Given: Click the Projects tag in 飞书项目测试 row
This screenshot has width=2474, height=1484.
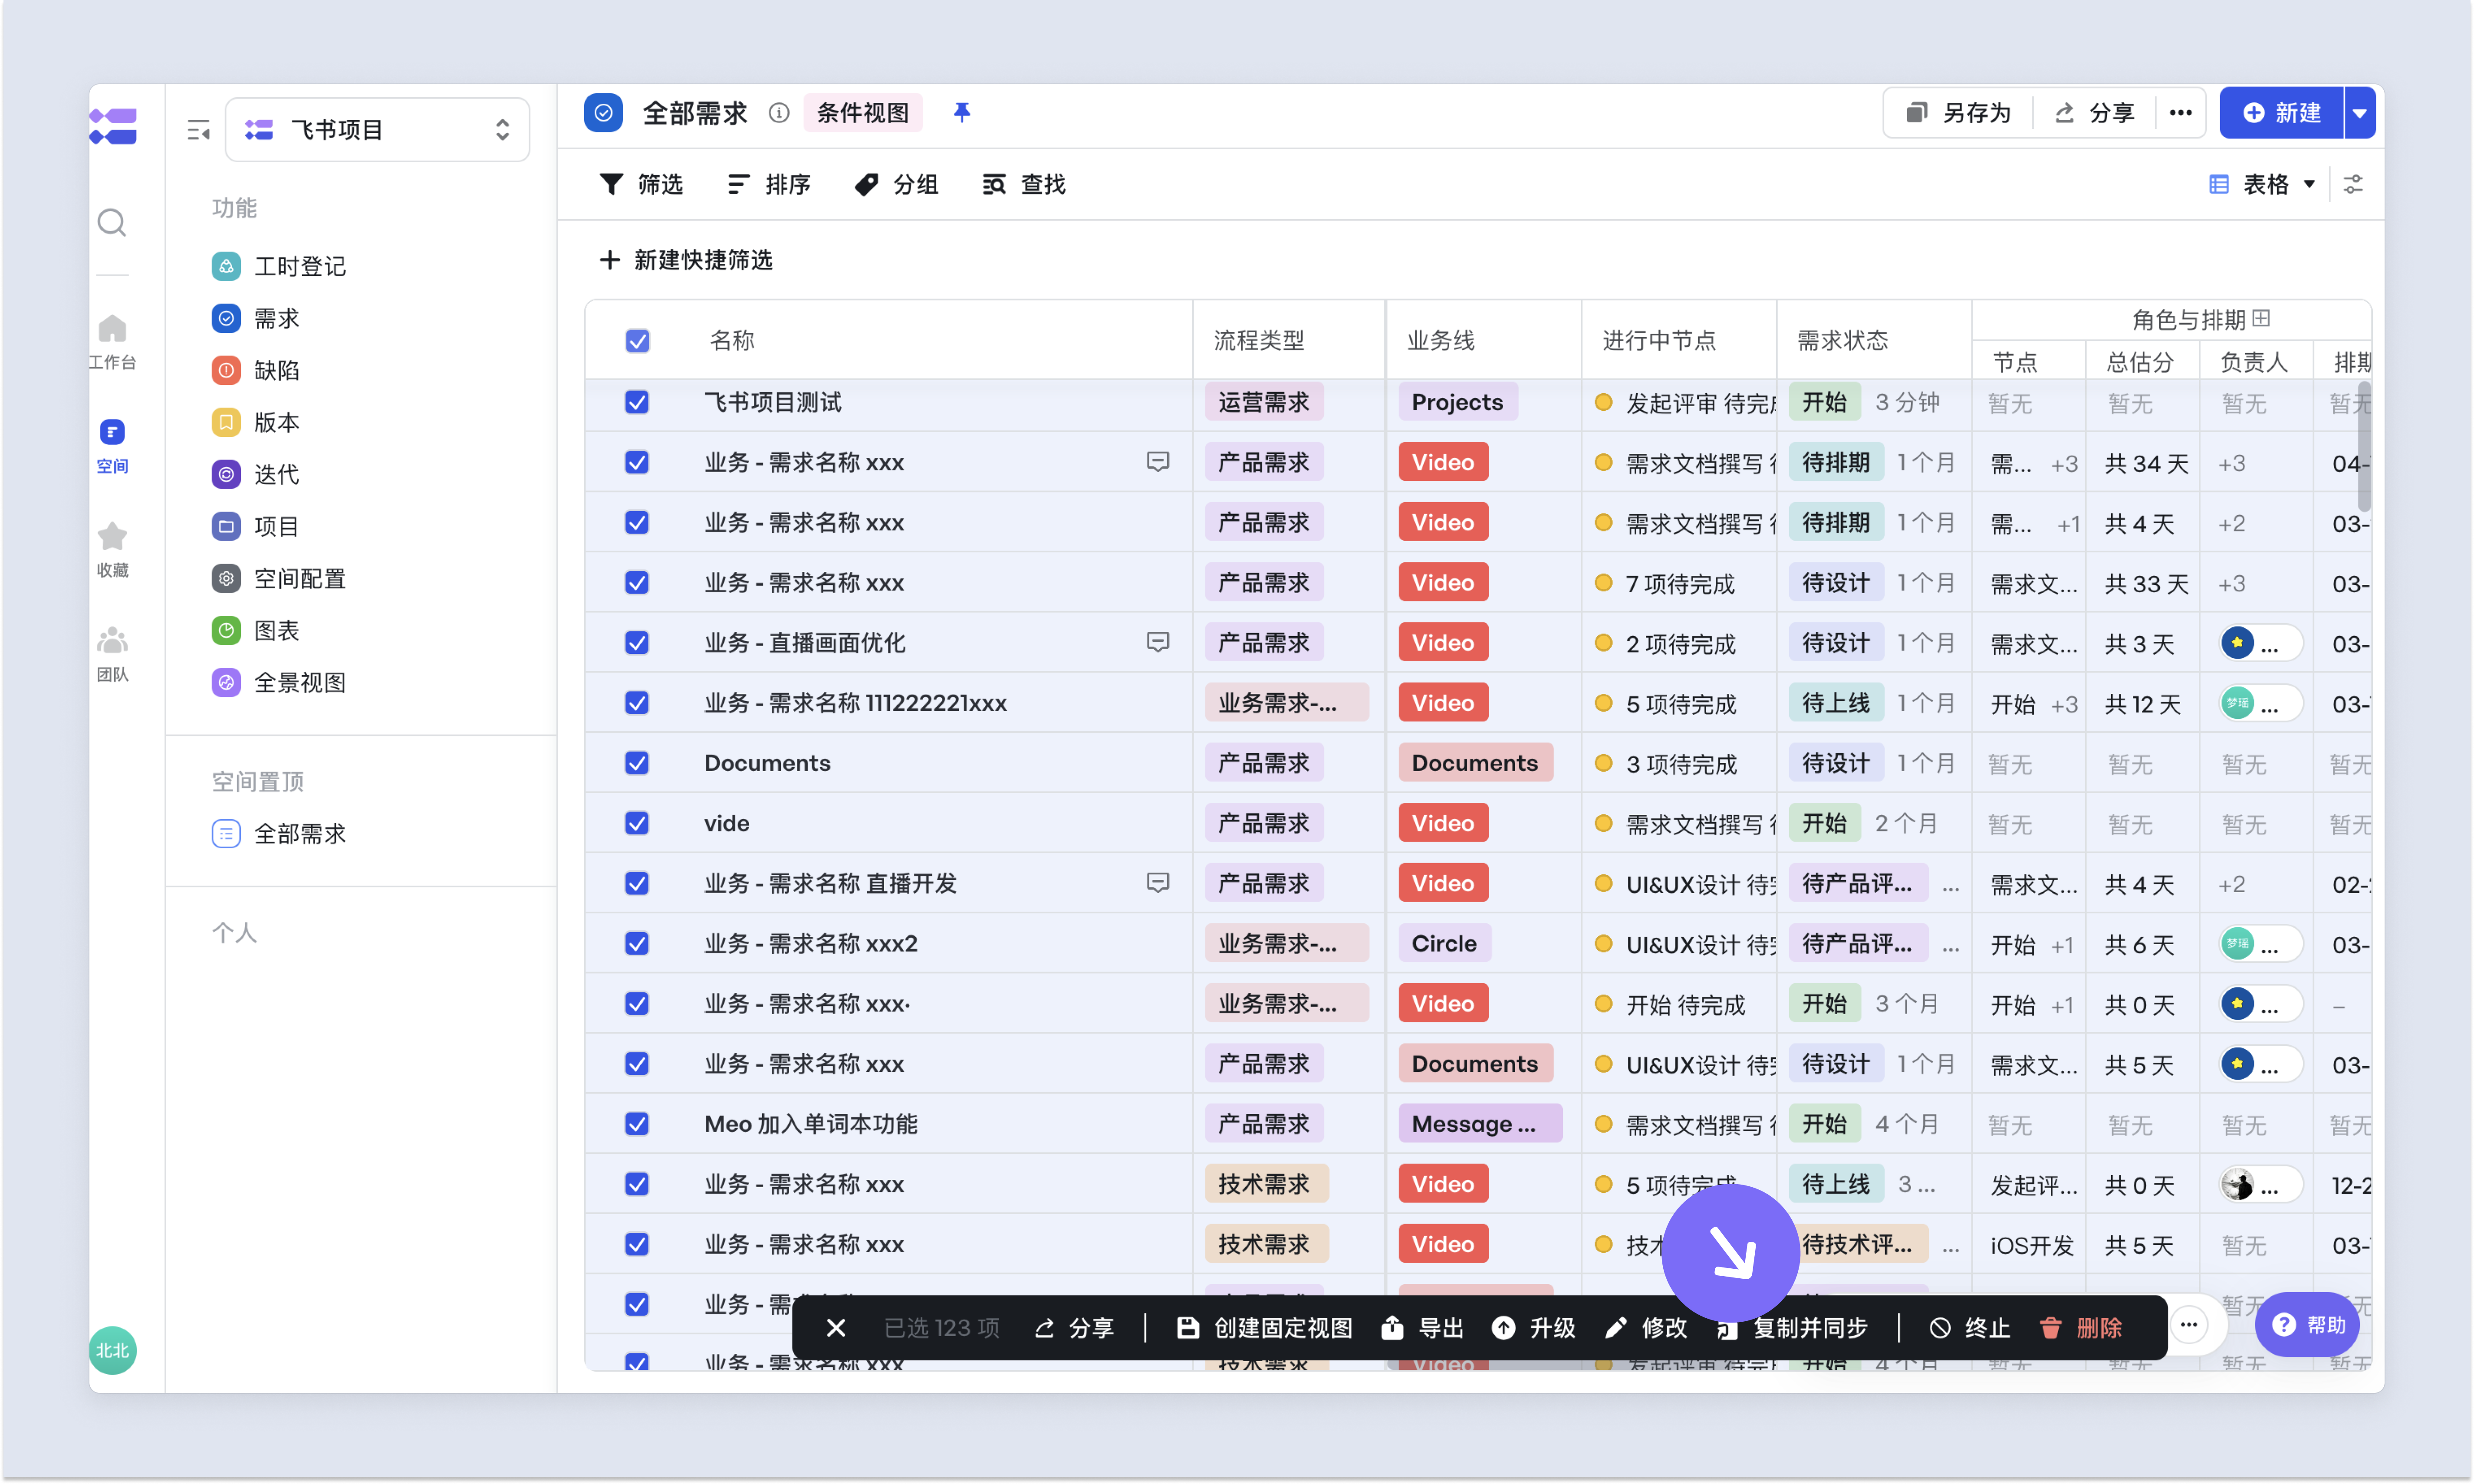Looking at the screenshot, I should (x=1457, y=402).
